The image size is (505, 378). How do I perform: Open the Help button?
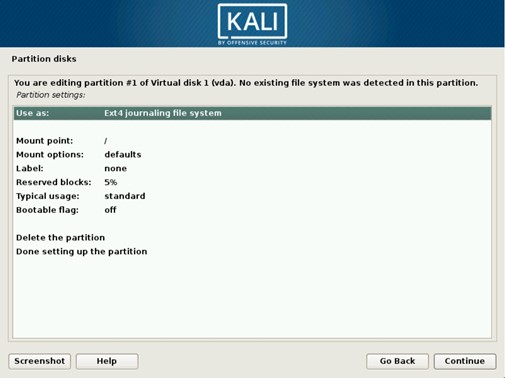[107, 361]
